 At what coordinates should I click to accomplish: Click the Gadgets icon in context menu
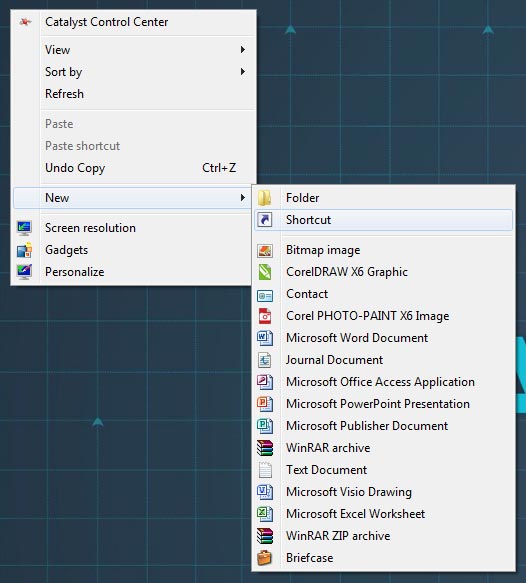point(25,250)
